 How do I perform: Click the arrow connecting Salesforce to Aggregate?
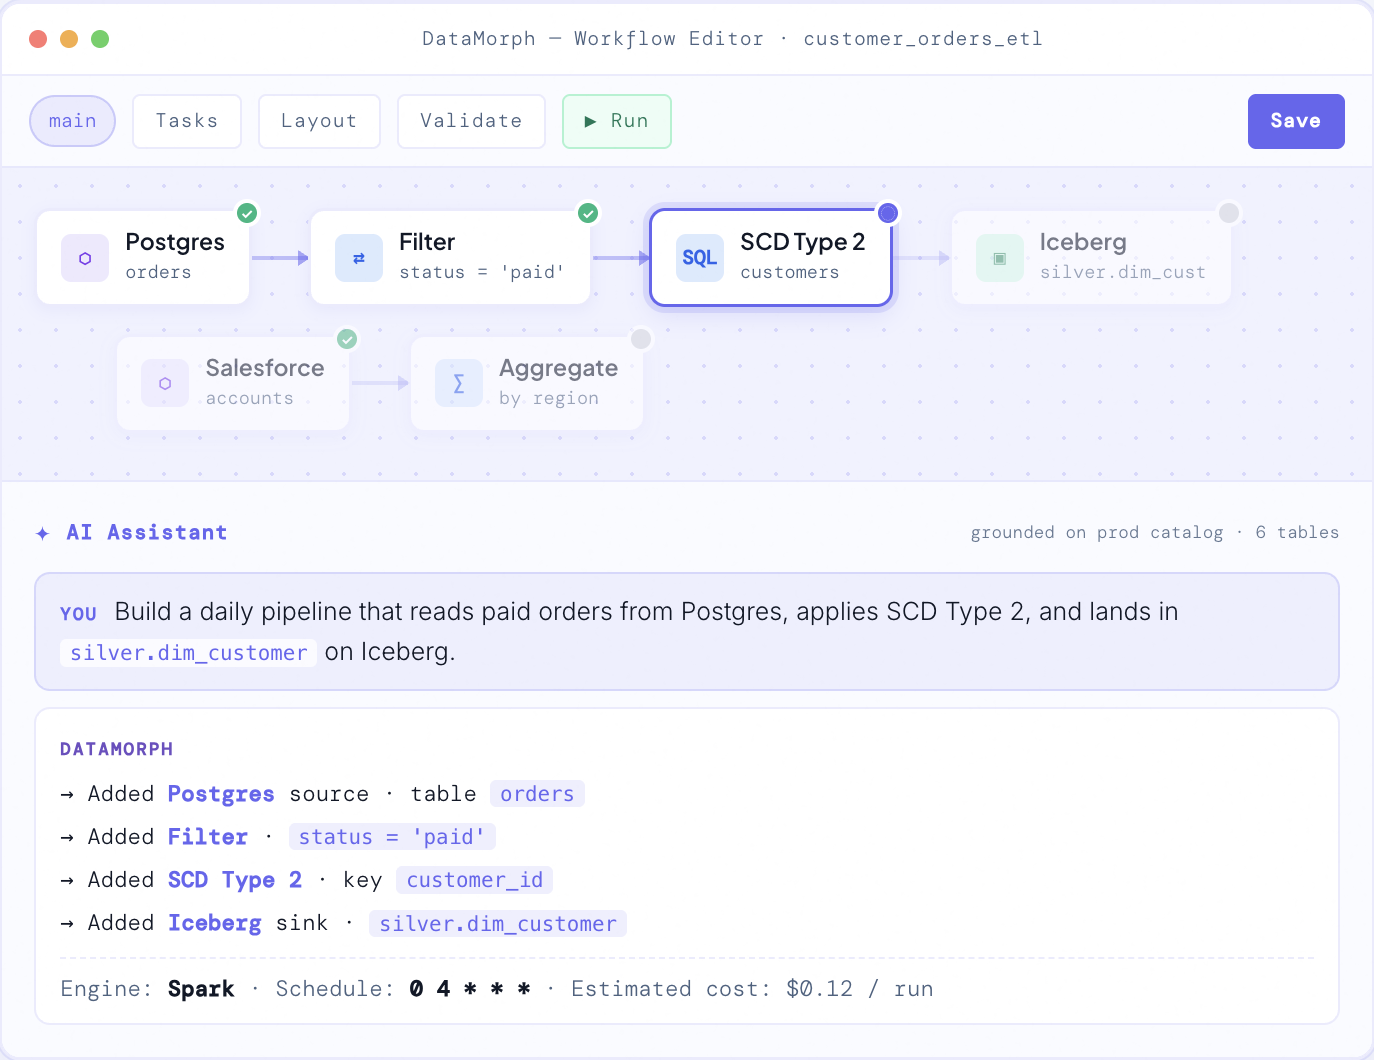coord(380,383)
